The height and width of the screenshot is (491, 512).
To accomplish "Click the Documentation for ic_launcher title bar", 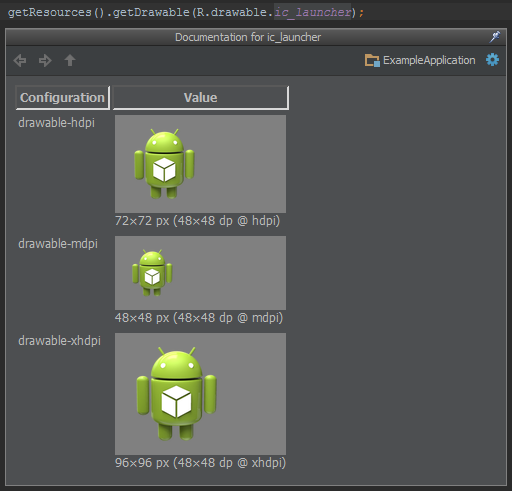I will [x=248, y=37].
